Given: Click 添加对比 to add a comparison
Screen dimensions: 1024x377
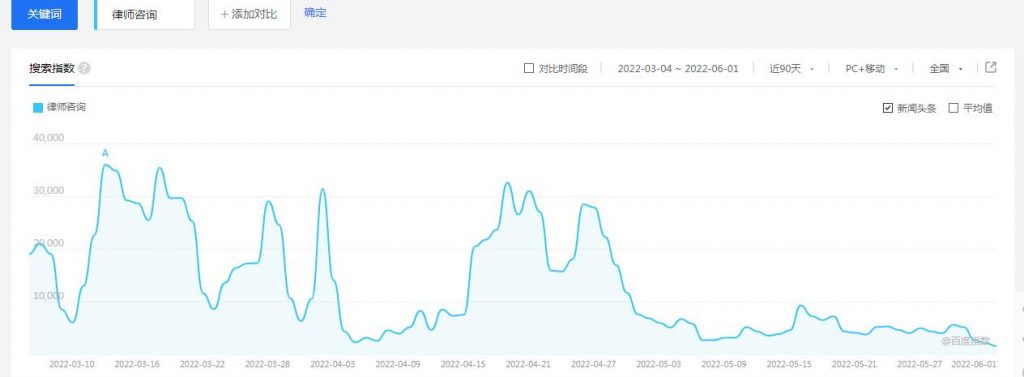Looking at the screenshot, I should point(249,14).
